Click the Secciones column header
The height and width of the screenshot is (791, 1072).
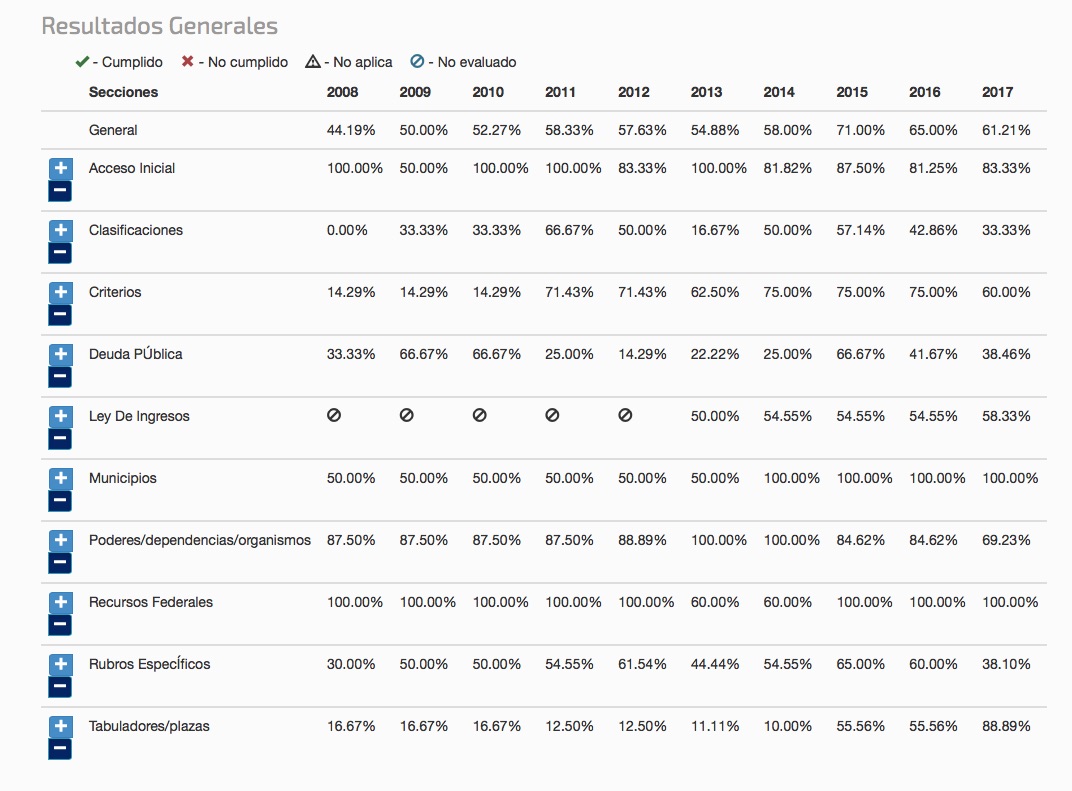pos(123,92)
